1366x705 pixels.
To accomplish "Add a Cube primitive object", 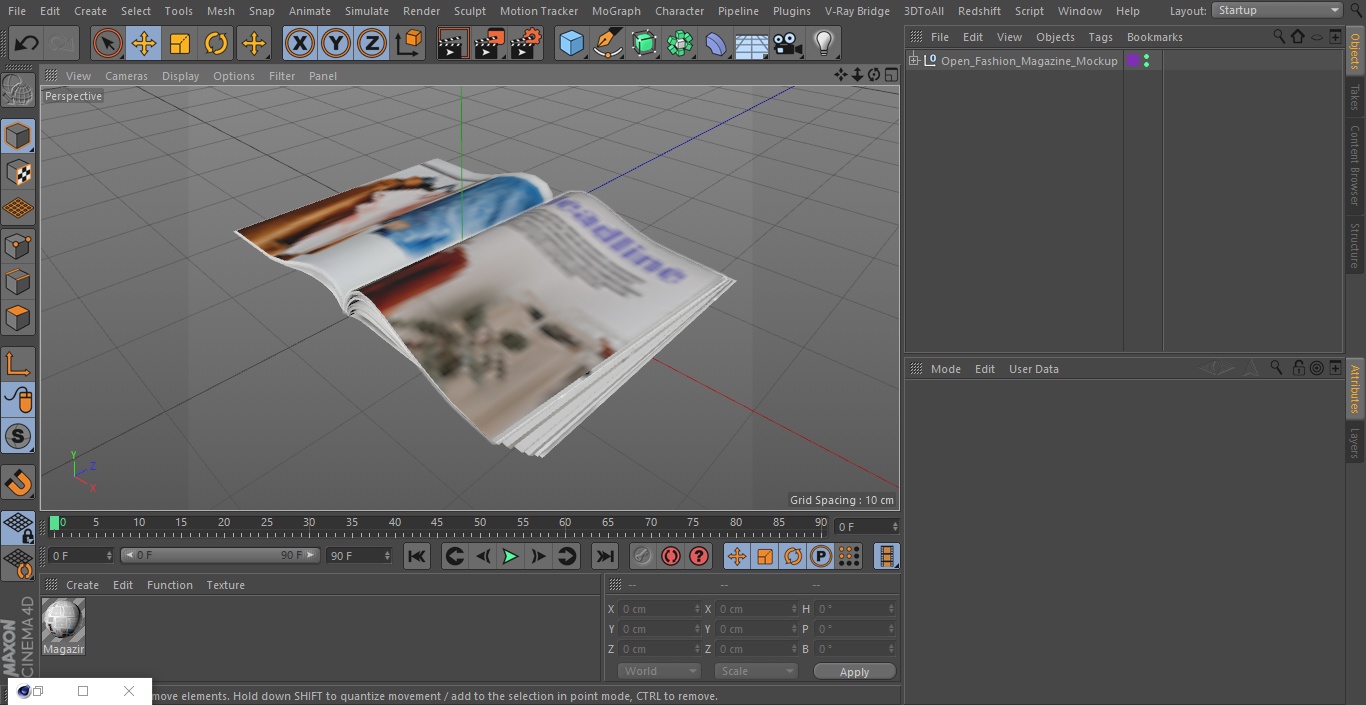I will [x=571, y=43].
